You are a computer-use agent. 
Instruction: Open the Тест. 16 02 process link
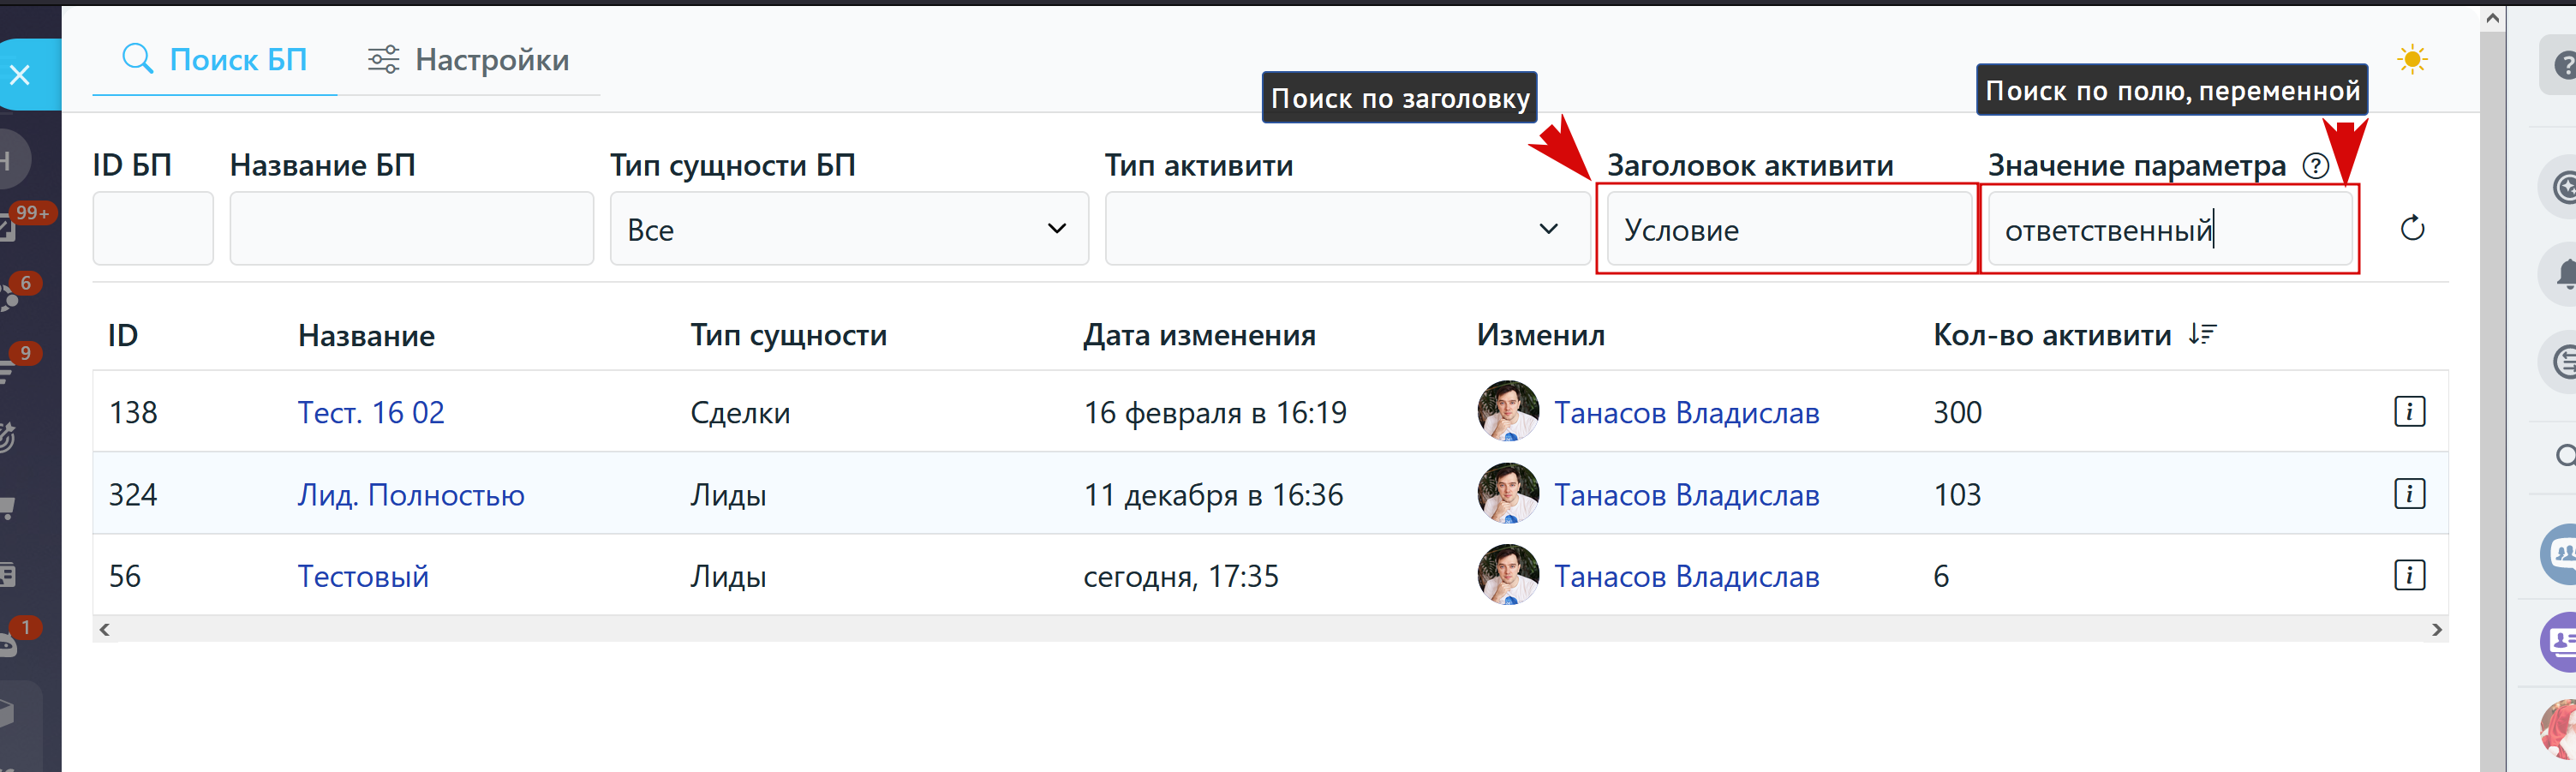point(371,413)
